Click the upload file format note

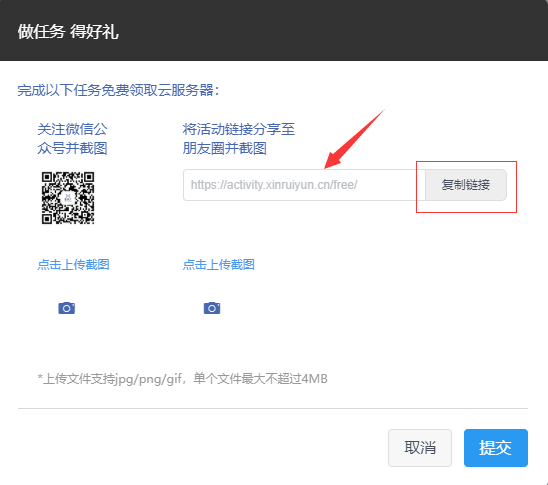pyautogui.click(x=182, y=379)
